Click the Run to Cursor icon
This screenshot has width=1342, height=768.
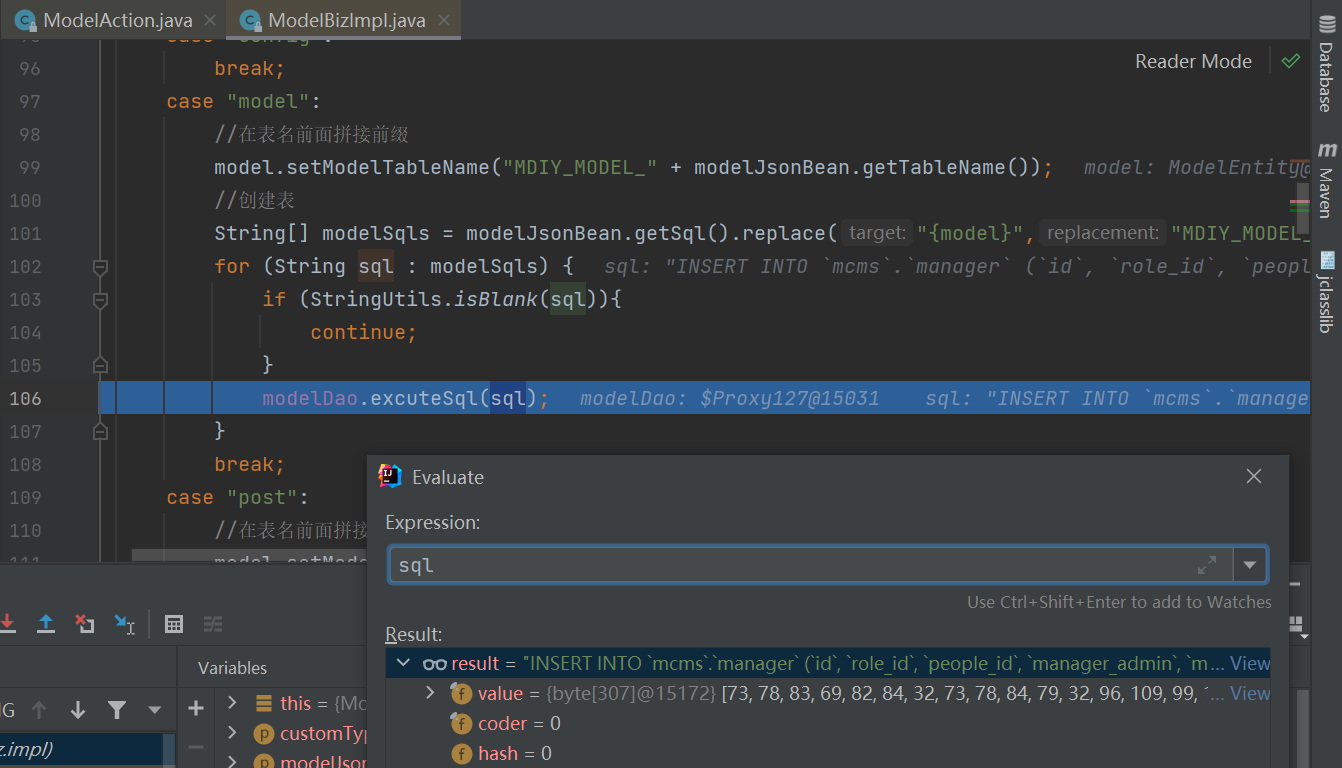click(x=124, y=624)
